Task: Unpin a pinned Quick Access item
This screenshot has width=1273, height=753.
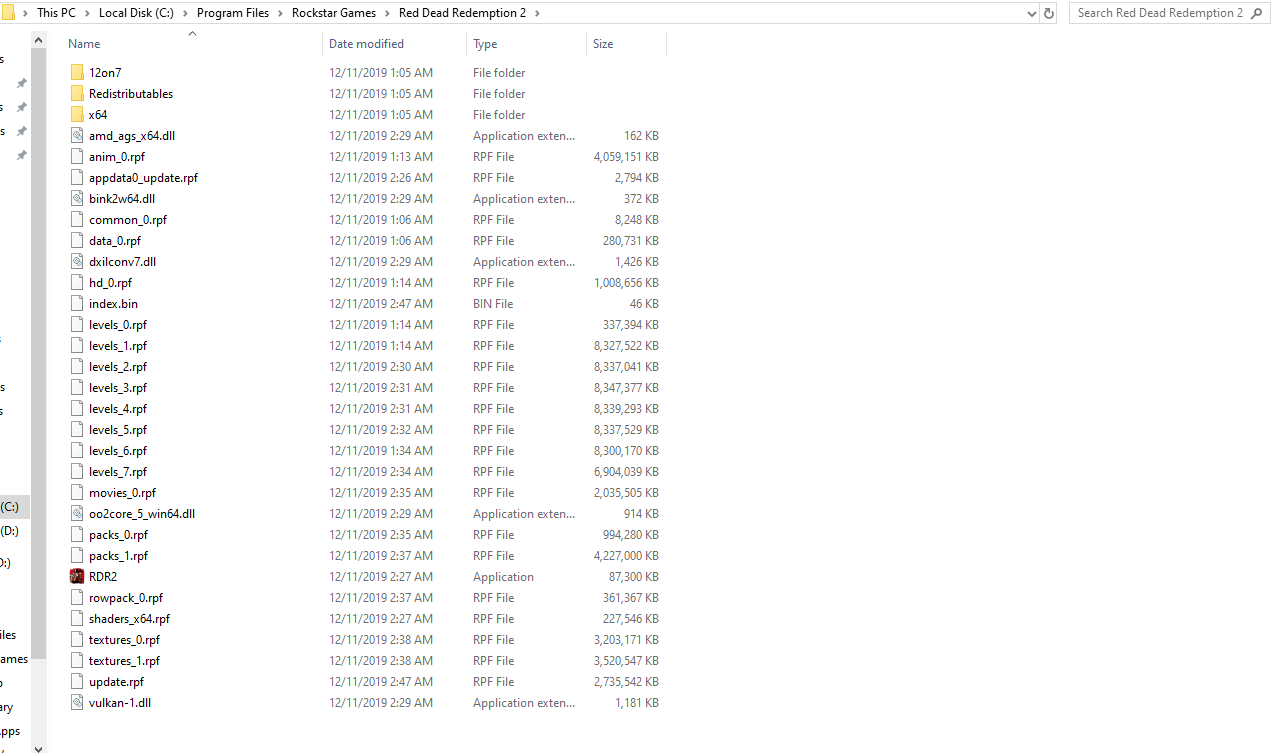Action: point(20,83)
